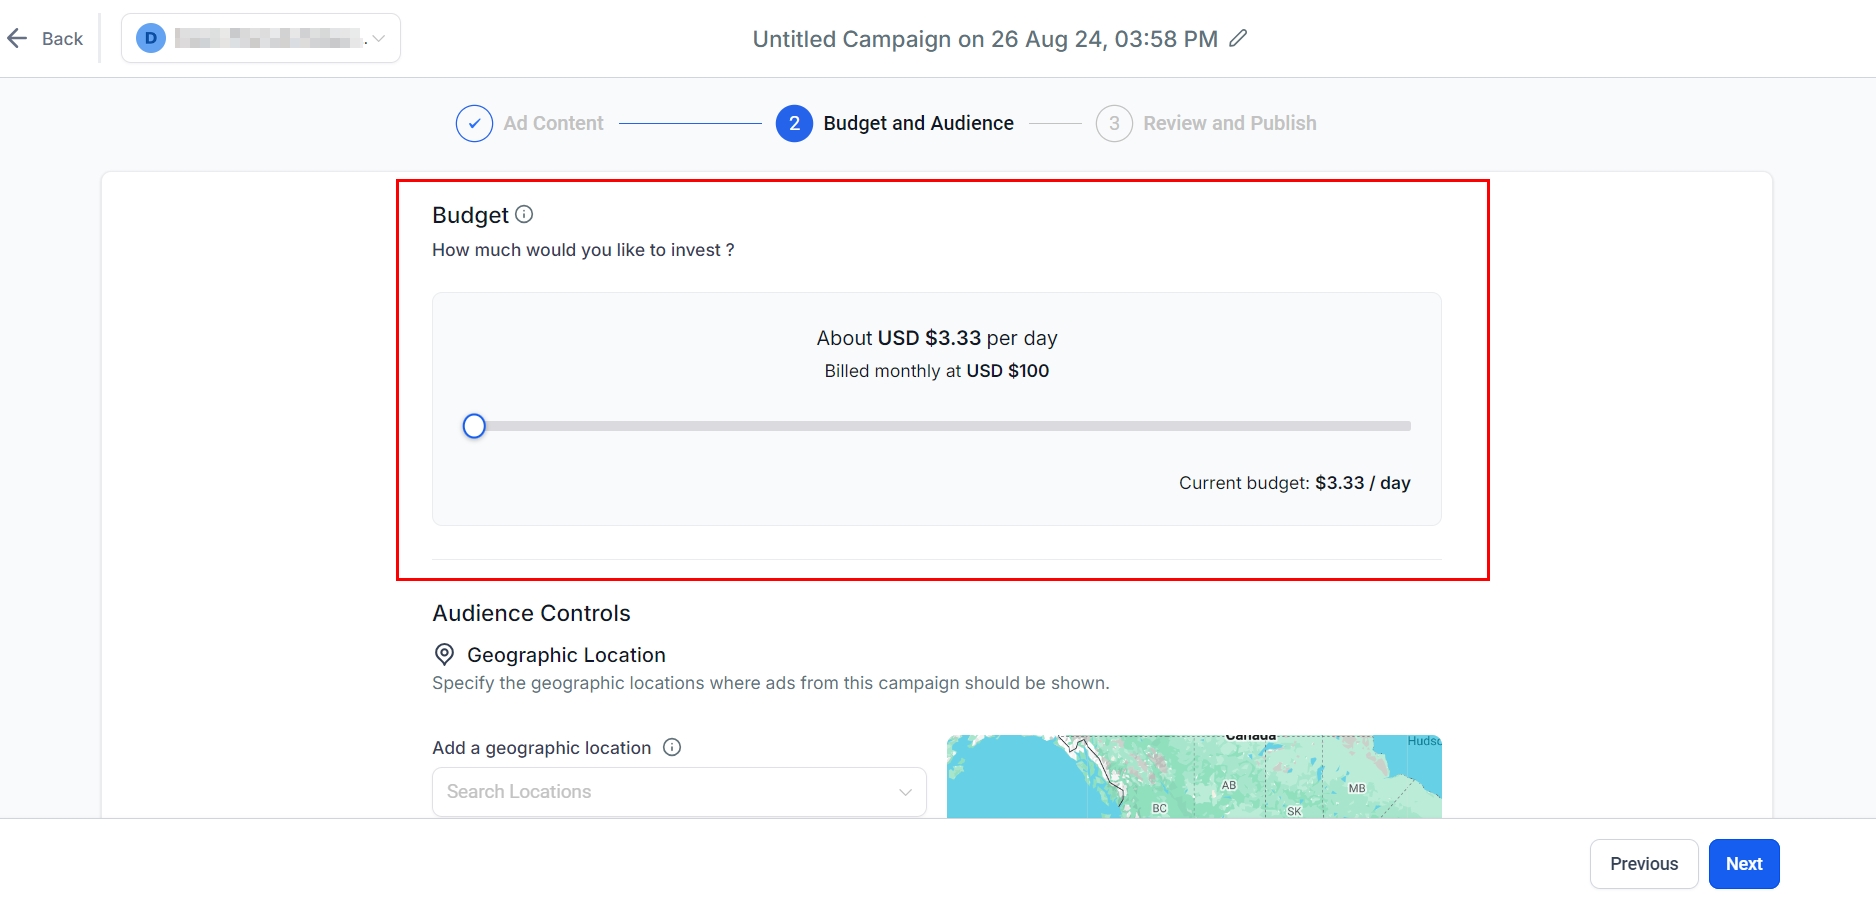The height and width of the screenshot is (901, 1876).
Task: Go to the Ad Content step label
Action: pos(553,124)
